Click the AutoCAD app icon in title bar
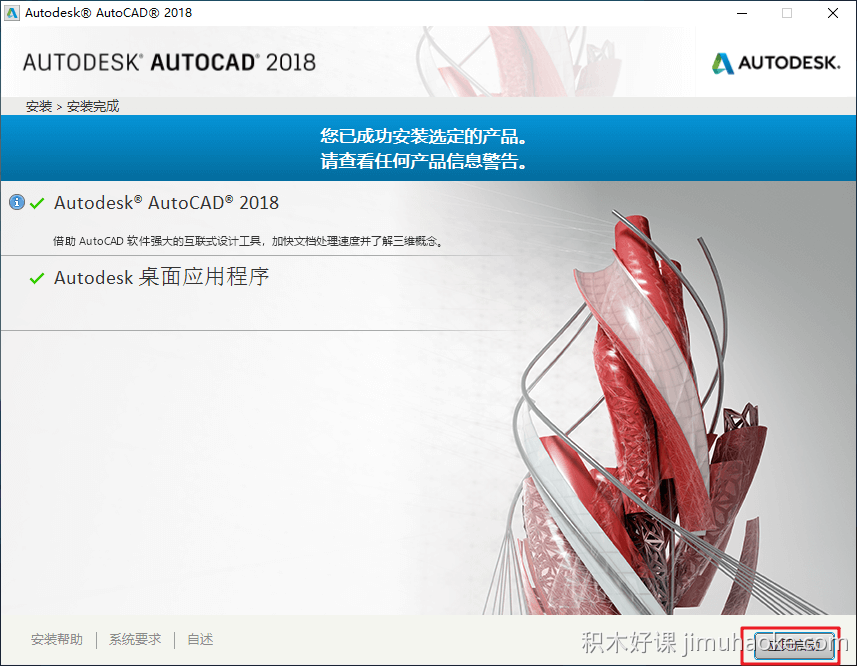Image resolution: width=857 pixels, height=666 pixels. pos(11,13)
